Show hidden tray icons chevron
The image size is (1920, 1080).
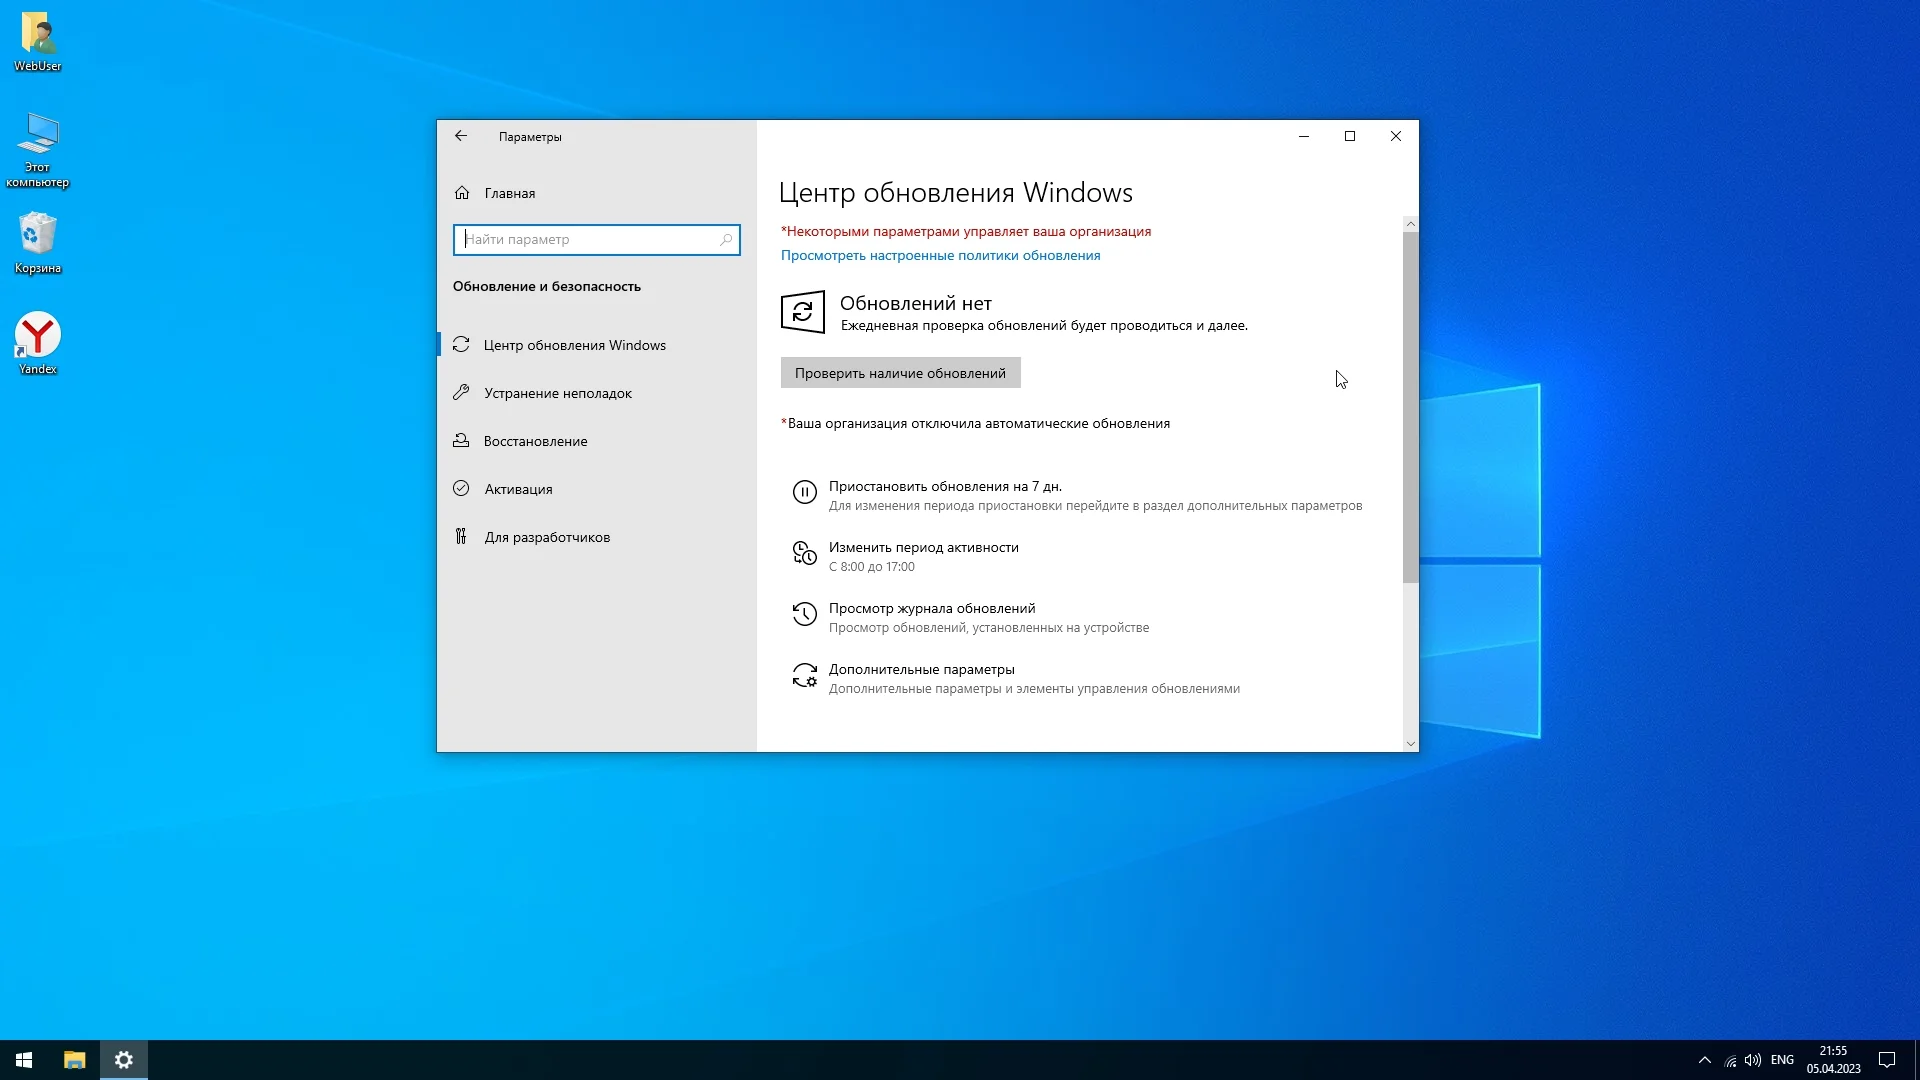1704,1060
